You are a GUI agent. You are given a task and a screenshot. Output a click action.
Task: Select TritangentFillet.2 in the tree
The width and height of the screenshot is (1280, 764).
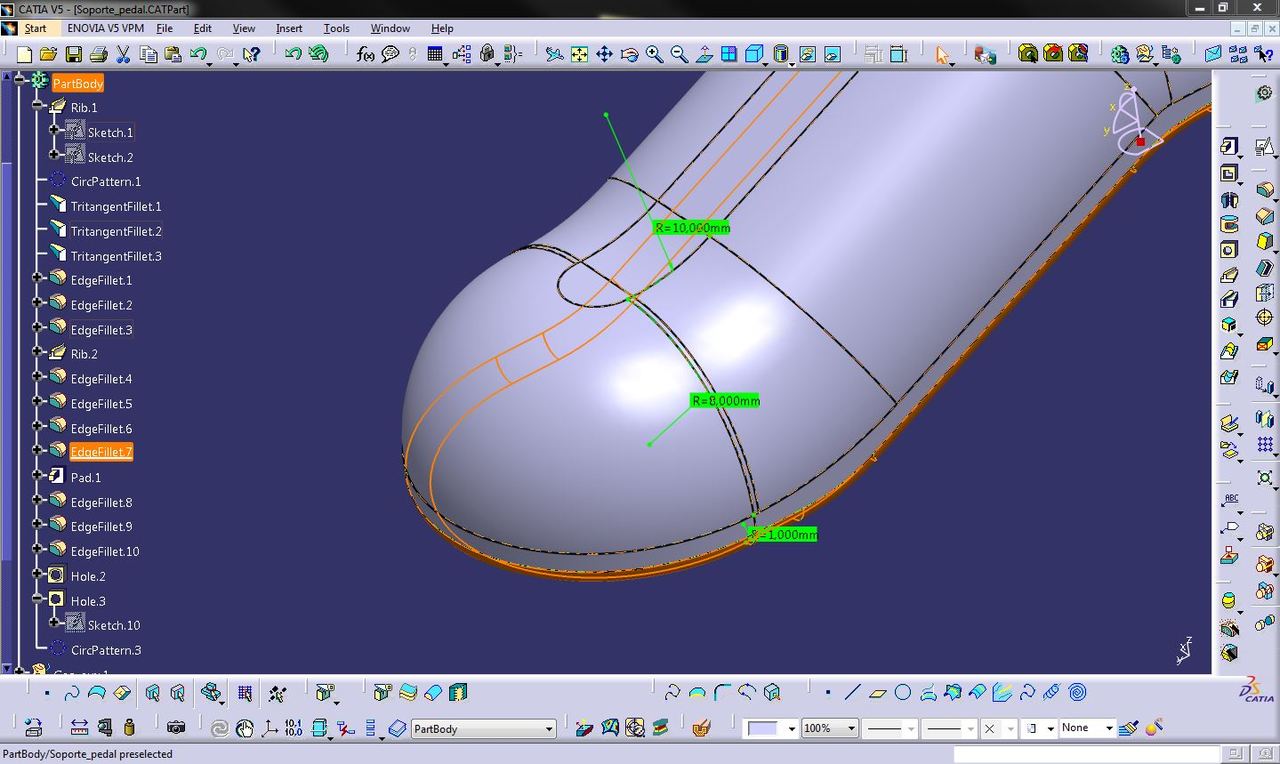(x=116, y=231)
